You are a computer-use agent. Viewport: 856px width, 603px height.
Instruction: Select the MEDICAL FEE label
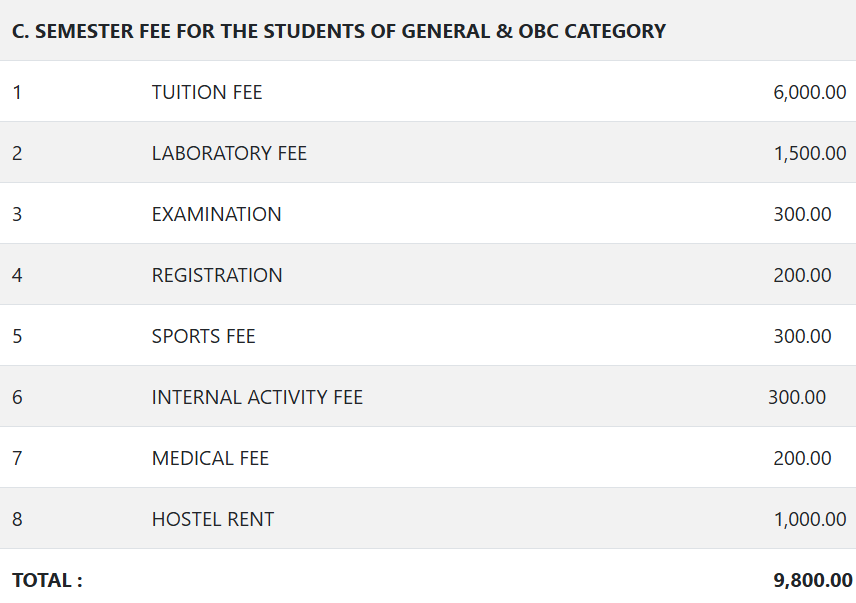tap(210, 458)
